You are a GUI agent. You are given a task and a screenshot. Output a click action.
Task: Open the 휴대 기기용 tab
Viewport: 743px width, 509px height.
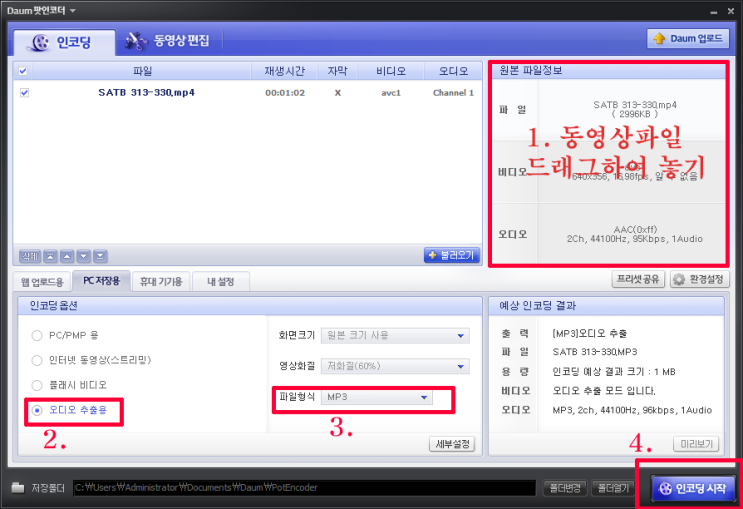(x=161, y=282)
